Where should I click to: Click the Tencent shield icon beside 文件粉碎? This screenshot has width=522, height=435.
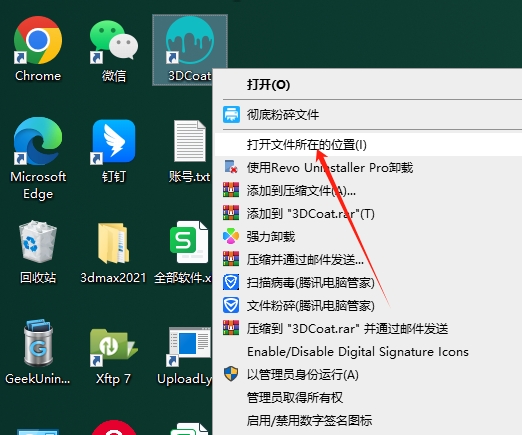(x=231, y=305)
